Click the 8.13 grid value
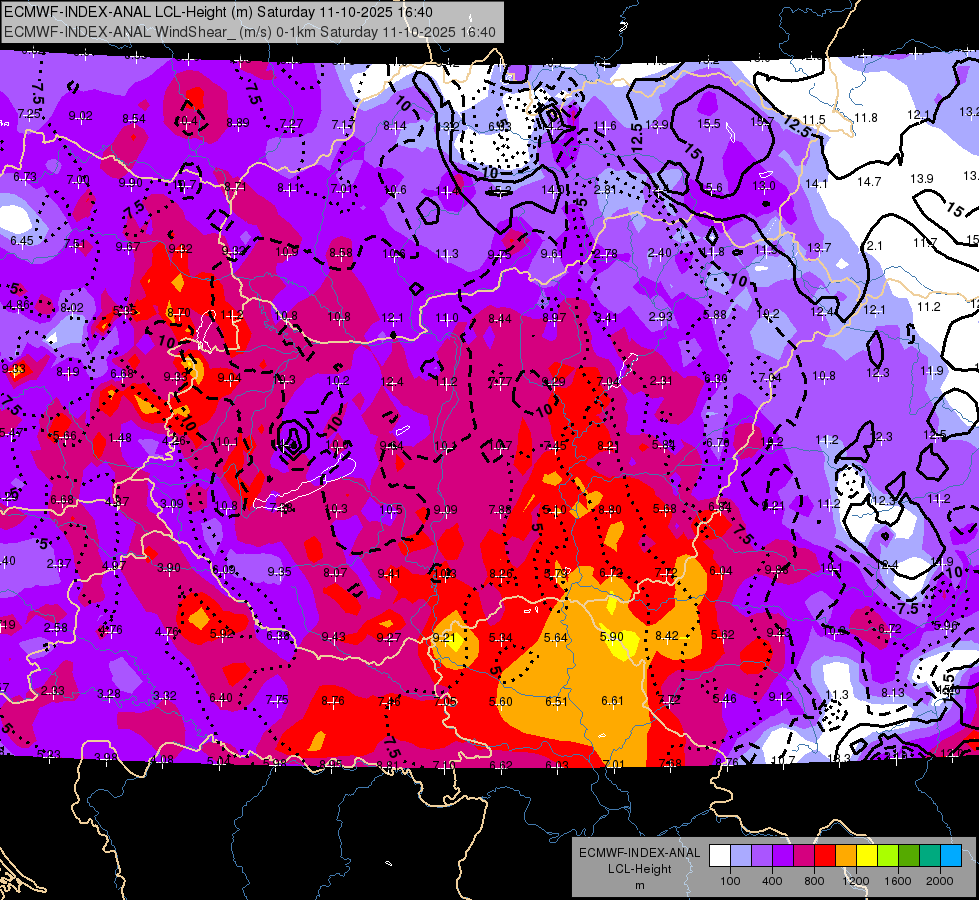The image size is (979, 900). [893, 692]
